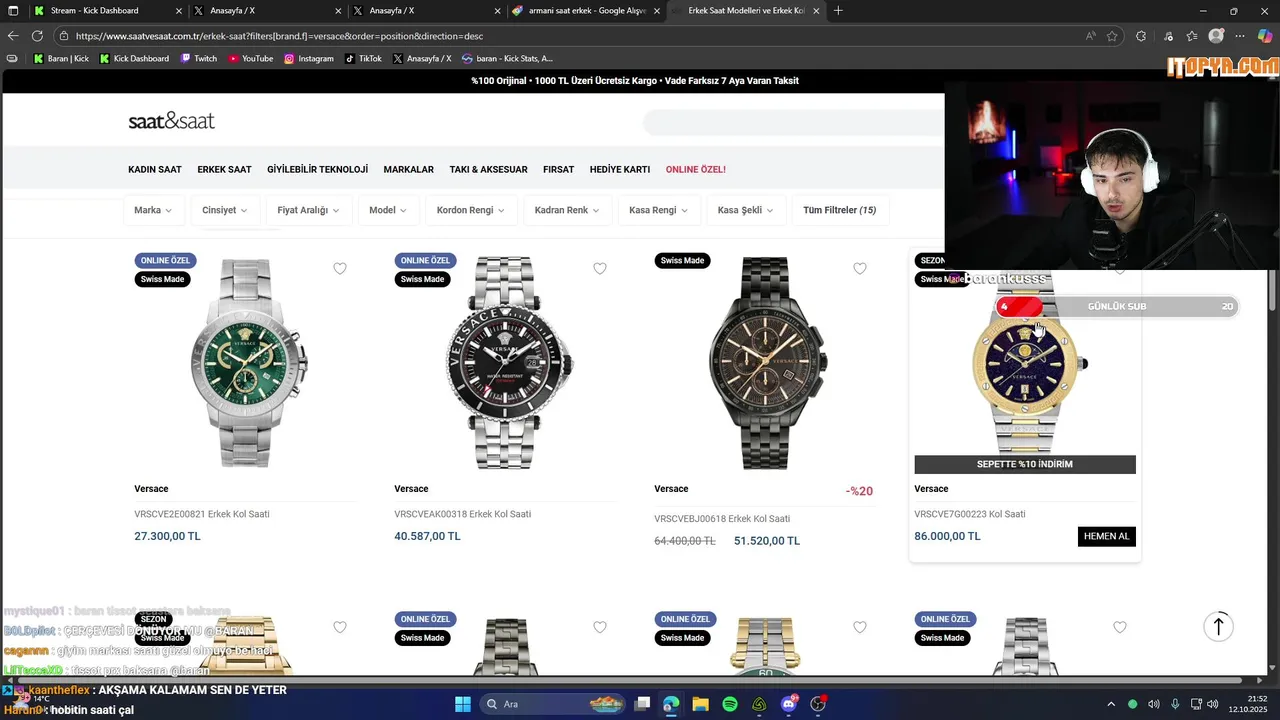The width and height of the screenshot is (1280, 720).
Task: Click the saat&saat site logo
Action: (x=171, y=121)
